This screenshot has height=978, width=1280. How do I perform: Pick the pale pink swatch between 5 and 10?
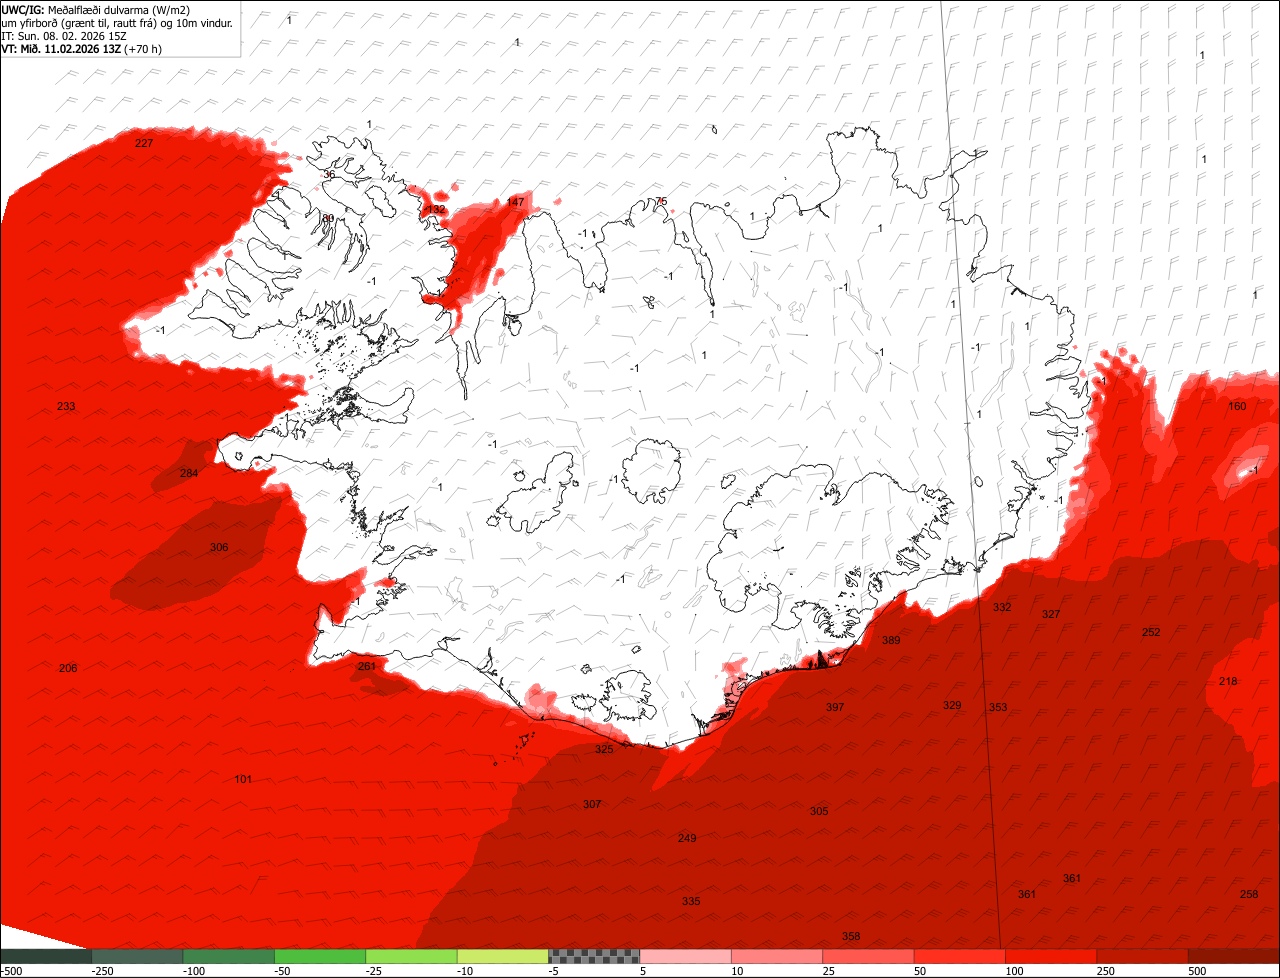click(686, 956)
